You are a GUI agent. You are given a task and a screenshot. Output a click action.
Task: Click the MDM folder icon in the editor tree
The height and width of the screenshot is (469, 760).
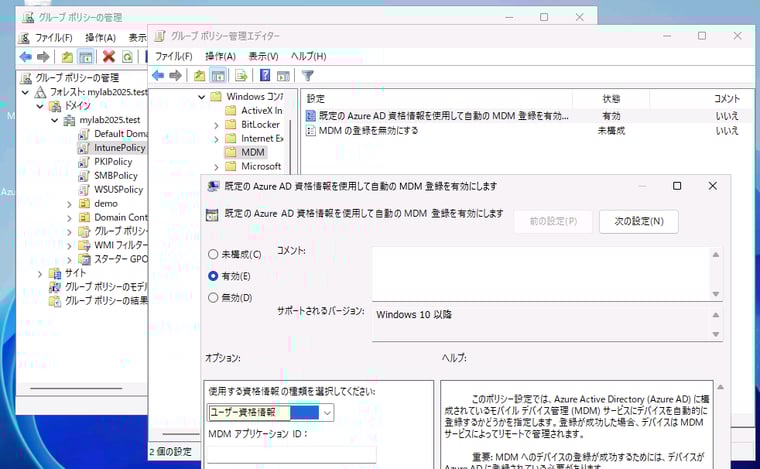(x=231, y=153)
